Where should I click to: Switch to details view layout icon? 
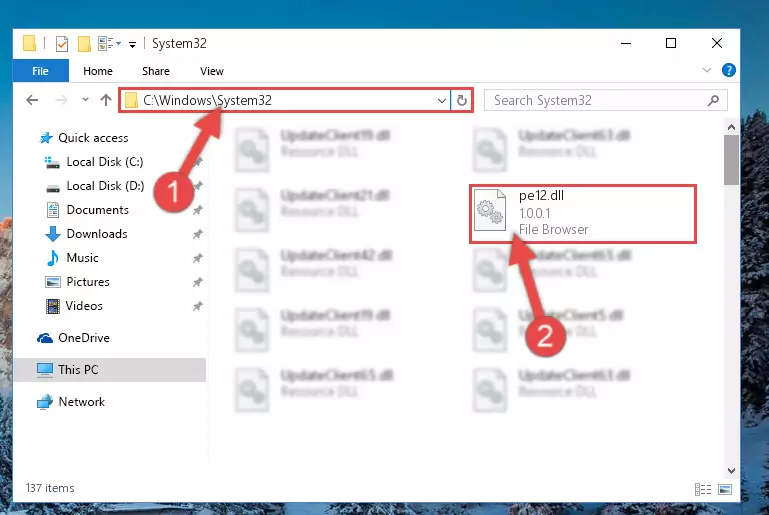coord(702,489)
